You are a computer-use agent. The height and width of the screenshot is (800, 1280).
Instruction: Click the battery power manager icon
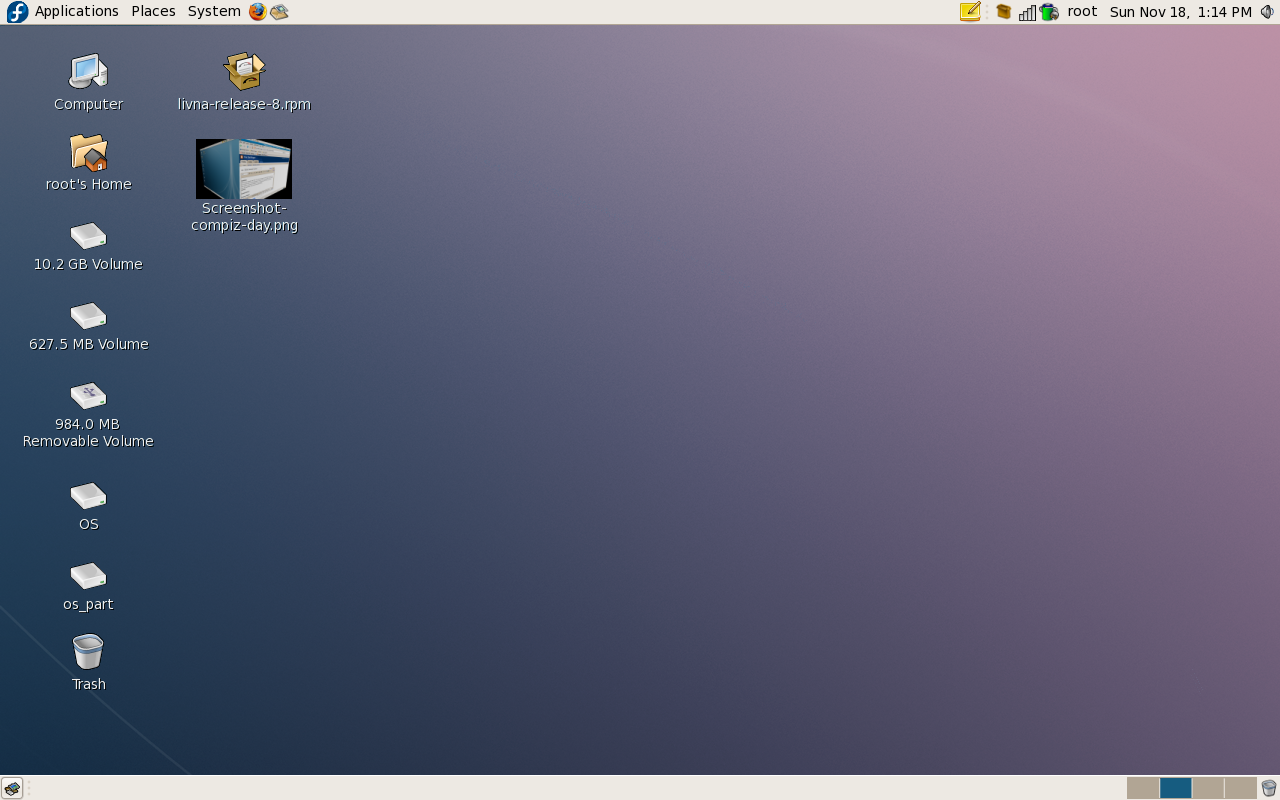(1049, 12)
